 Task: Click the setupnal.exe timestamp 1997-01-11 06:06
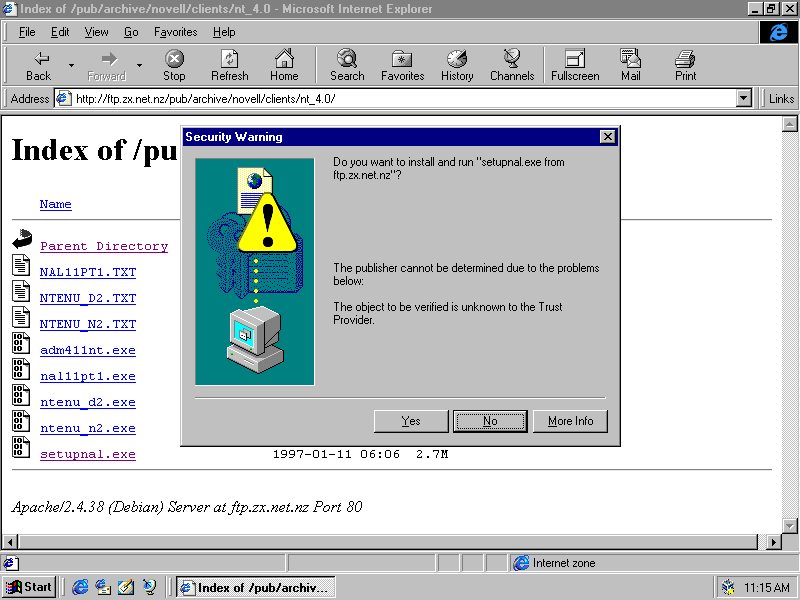click(336, 454)
